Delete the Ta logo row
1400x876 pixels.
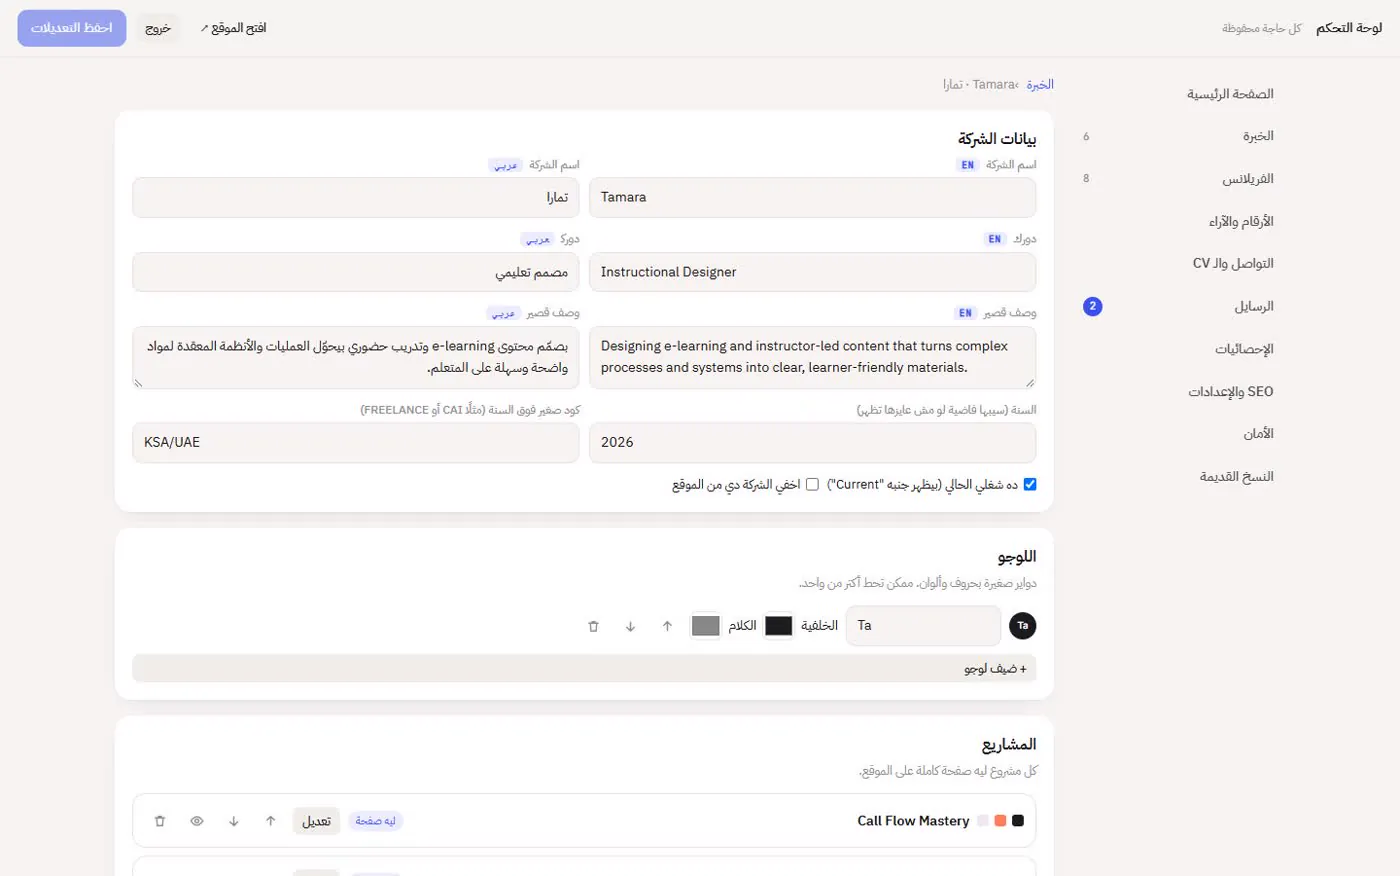click(593, 626)
